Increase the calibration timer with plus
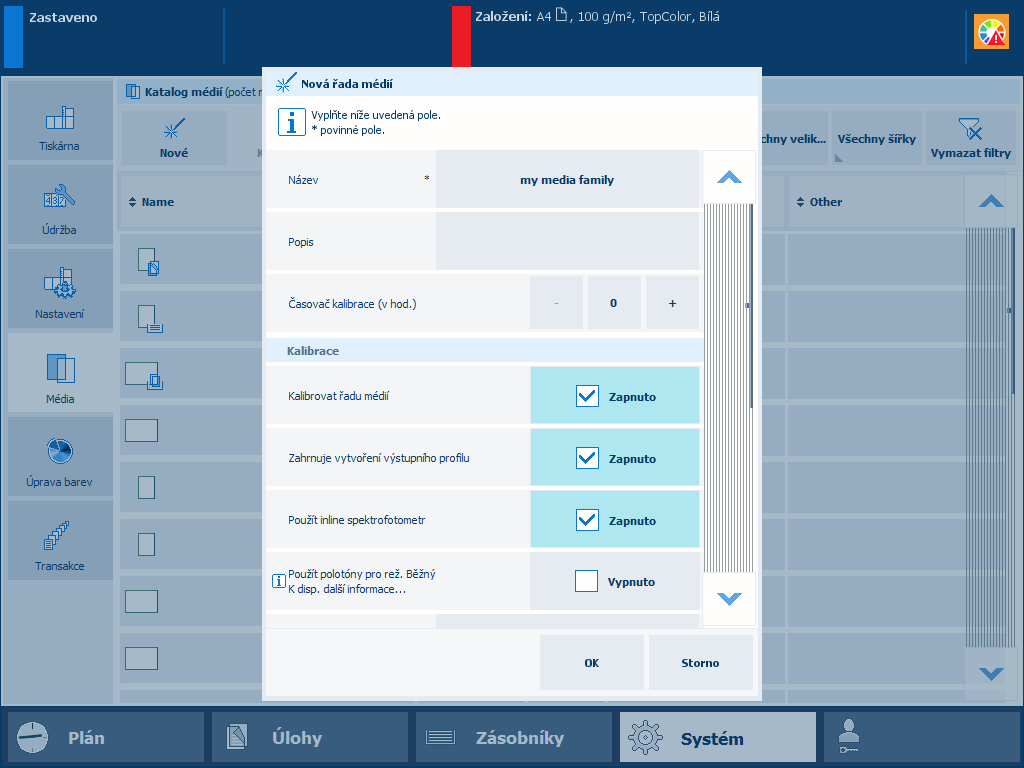 pyautogui.click(x=672, y=303)
